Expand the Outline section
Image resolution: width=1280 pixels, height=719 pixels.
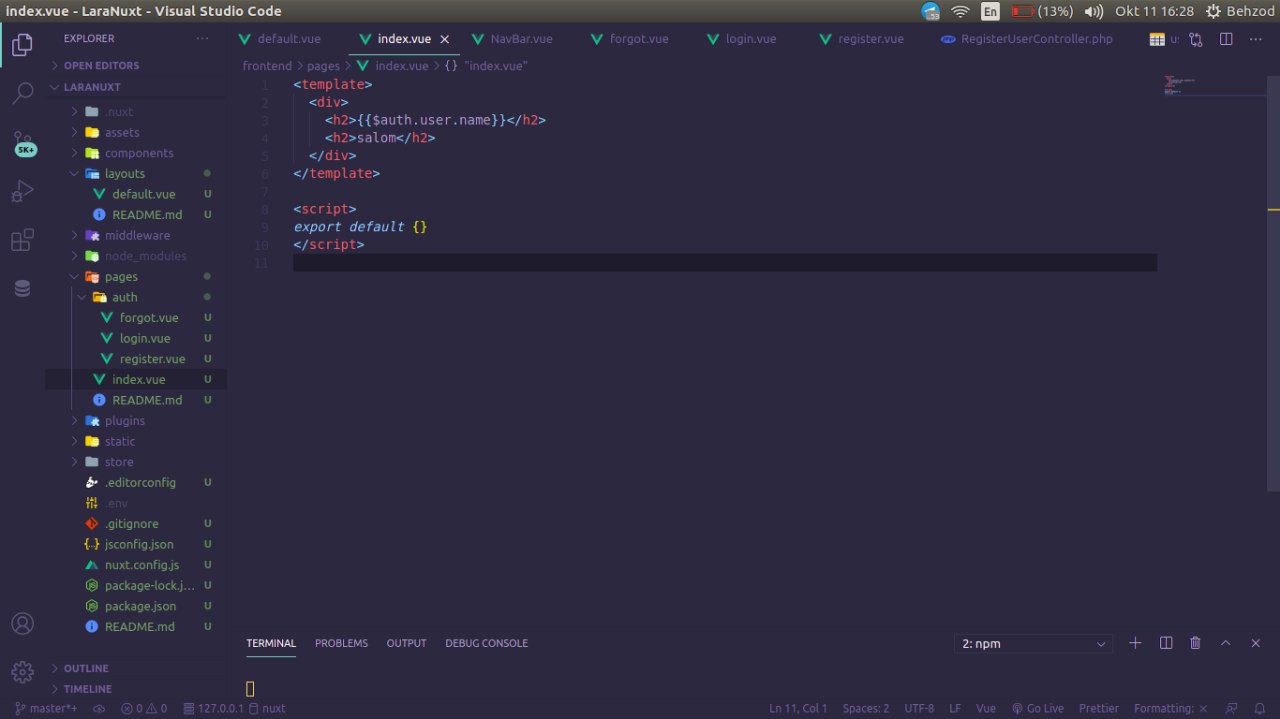click(x=135, y=668)
